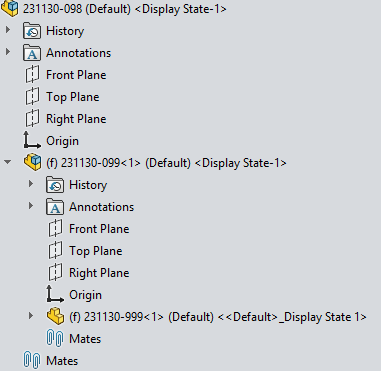Select the top-level Front Plane icon

pos(32,75)
